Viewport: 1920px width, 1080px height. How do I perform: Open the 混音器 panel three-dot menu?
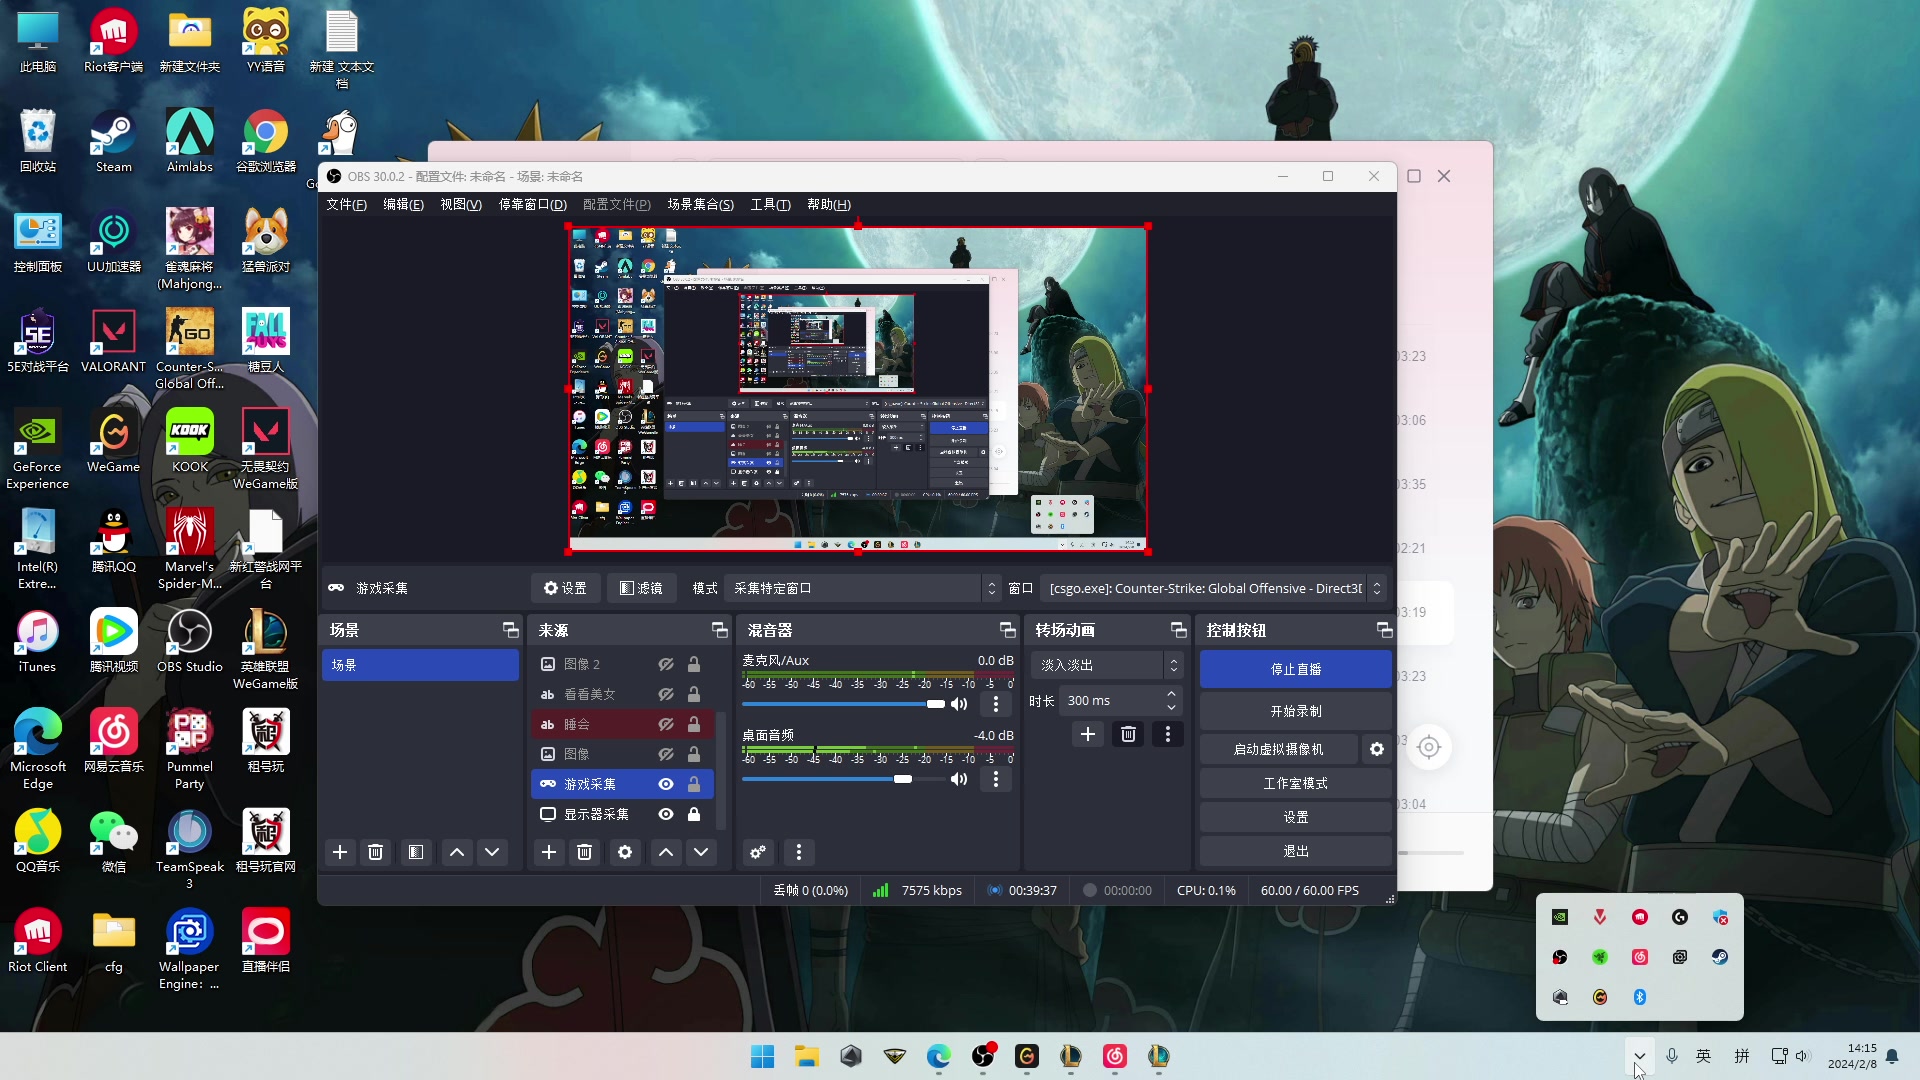pos(799,852)
